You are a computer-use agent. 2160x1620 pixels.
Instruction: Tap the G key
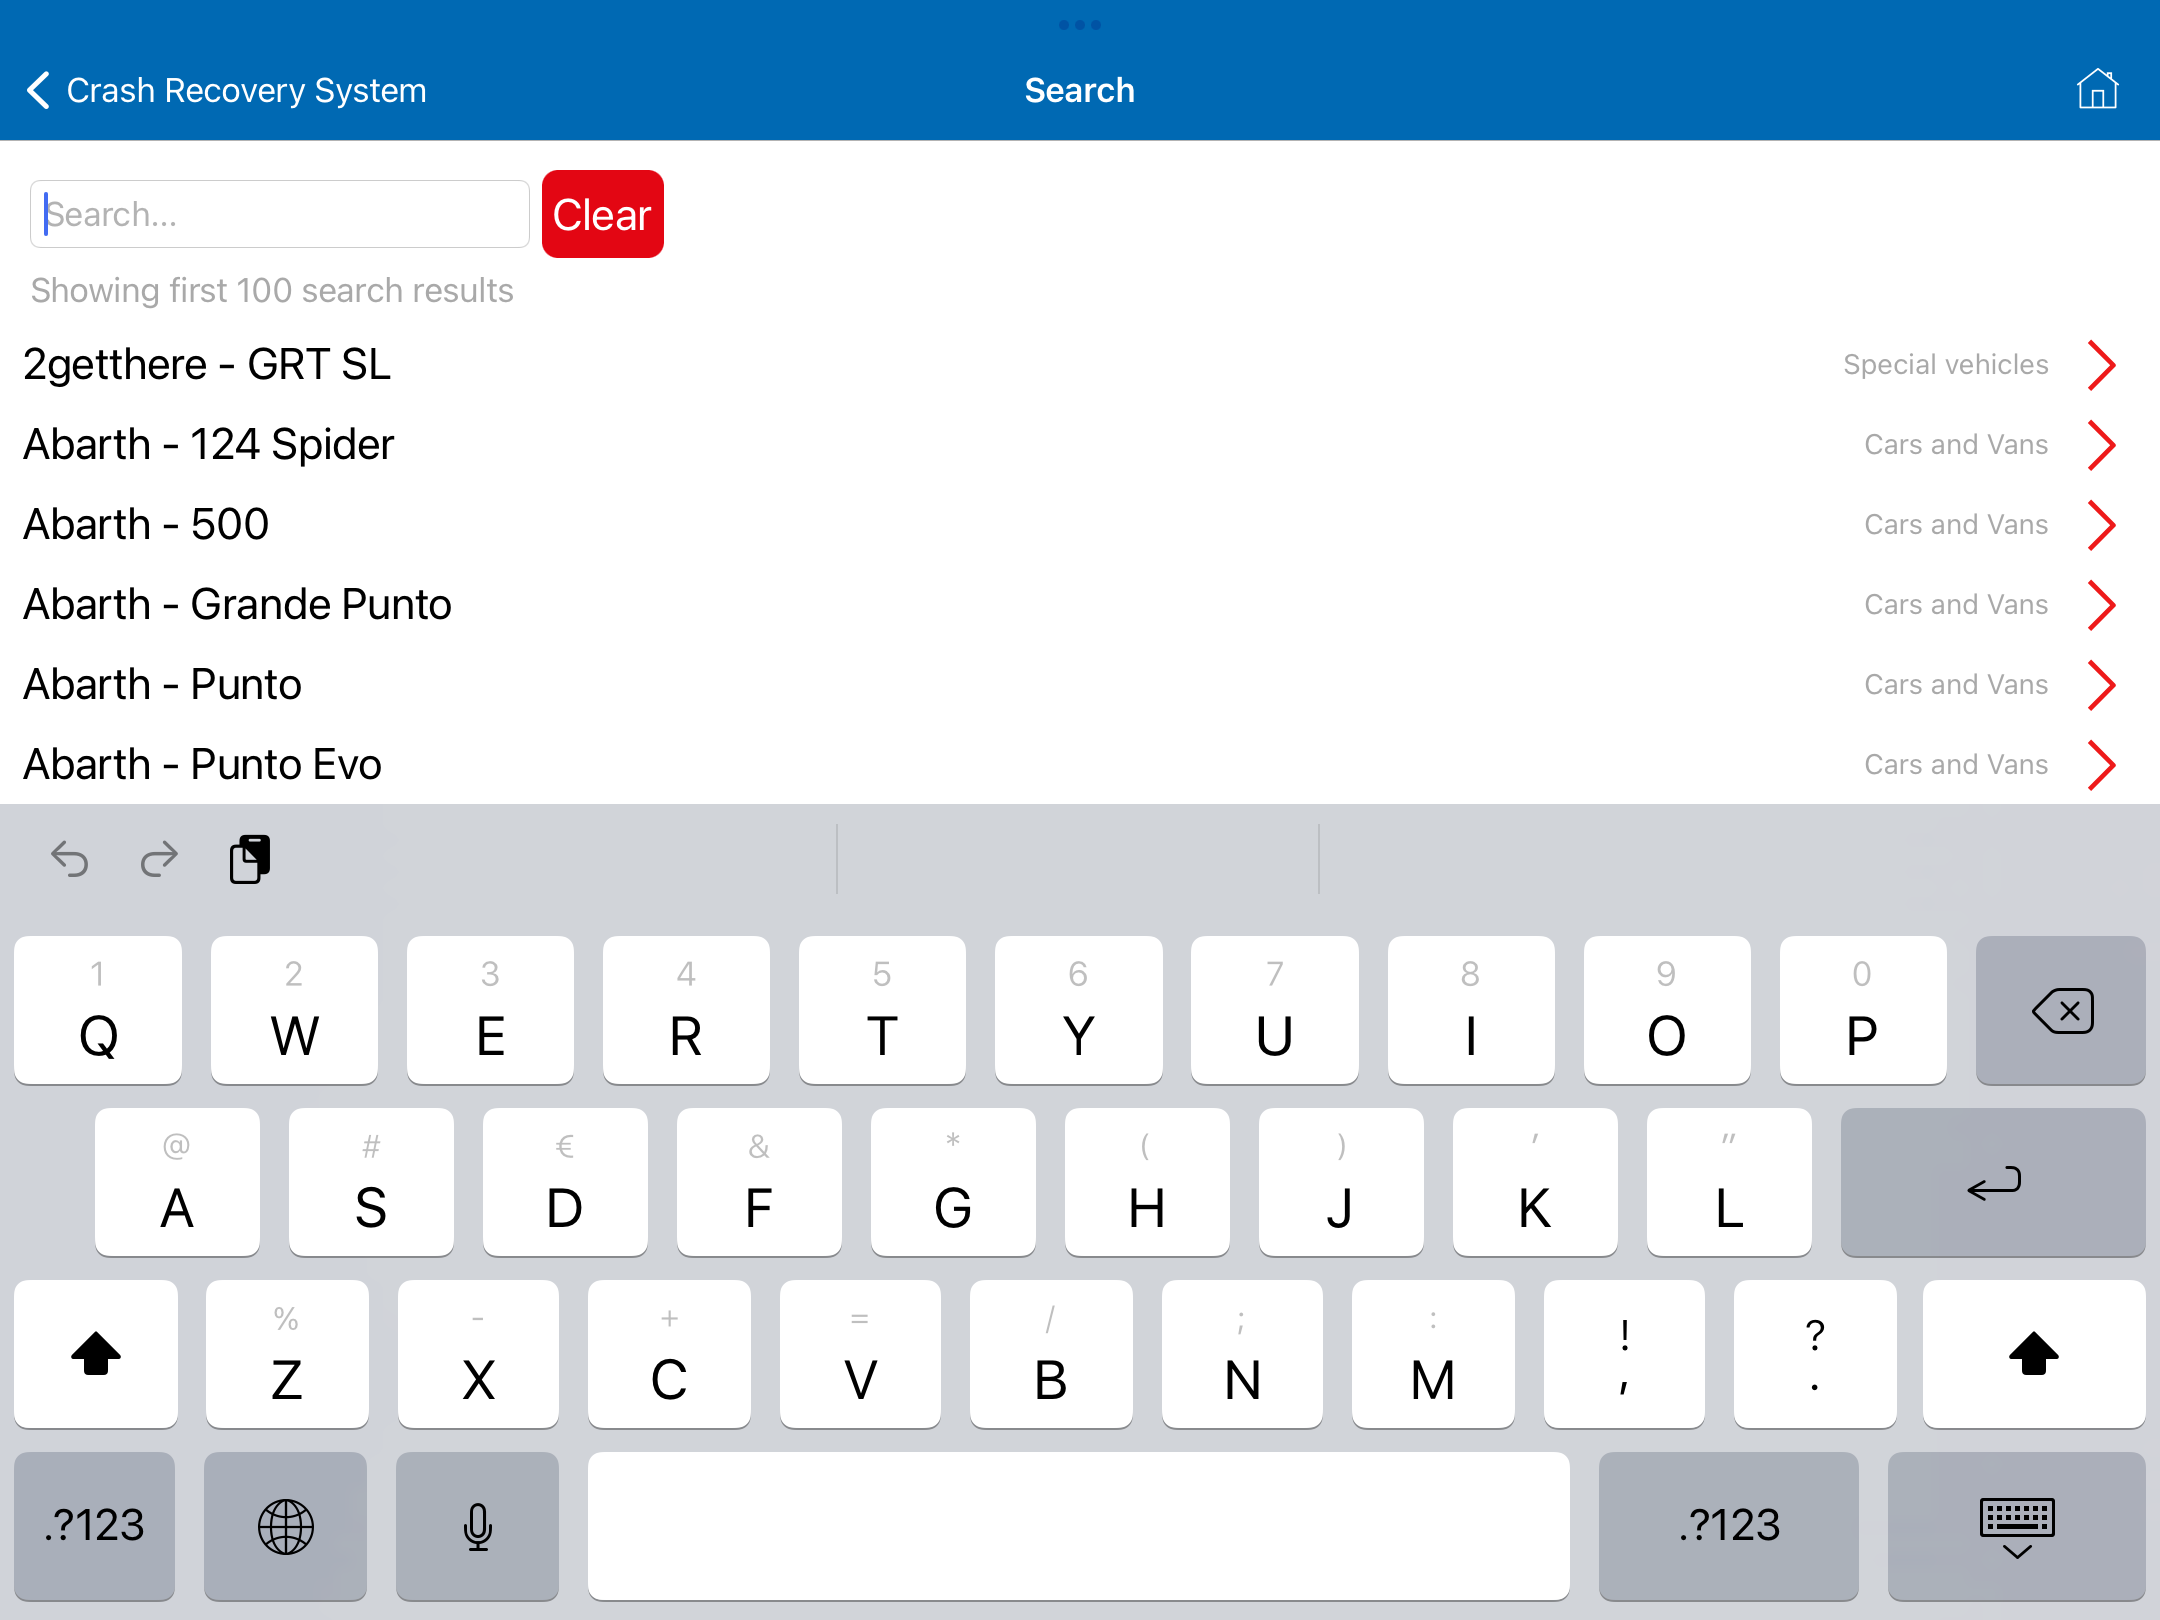coord(953,1182)
